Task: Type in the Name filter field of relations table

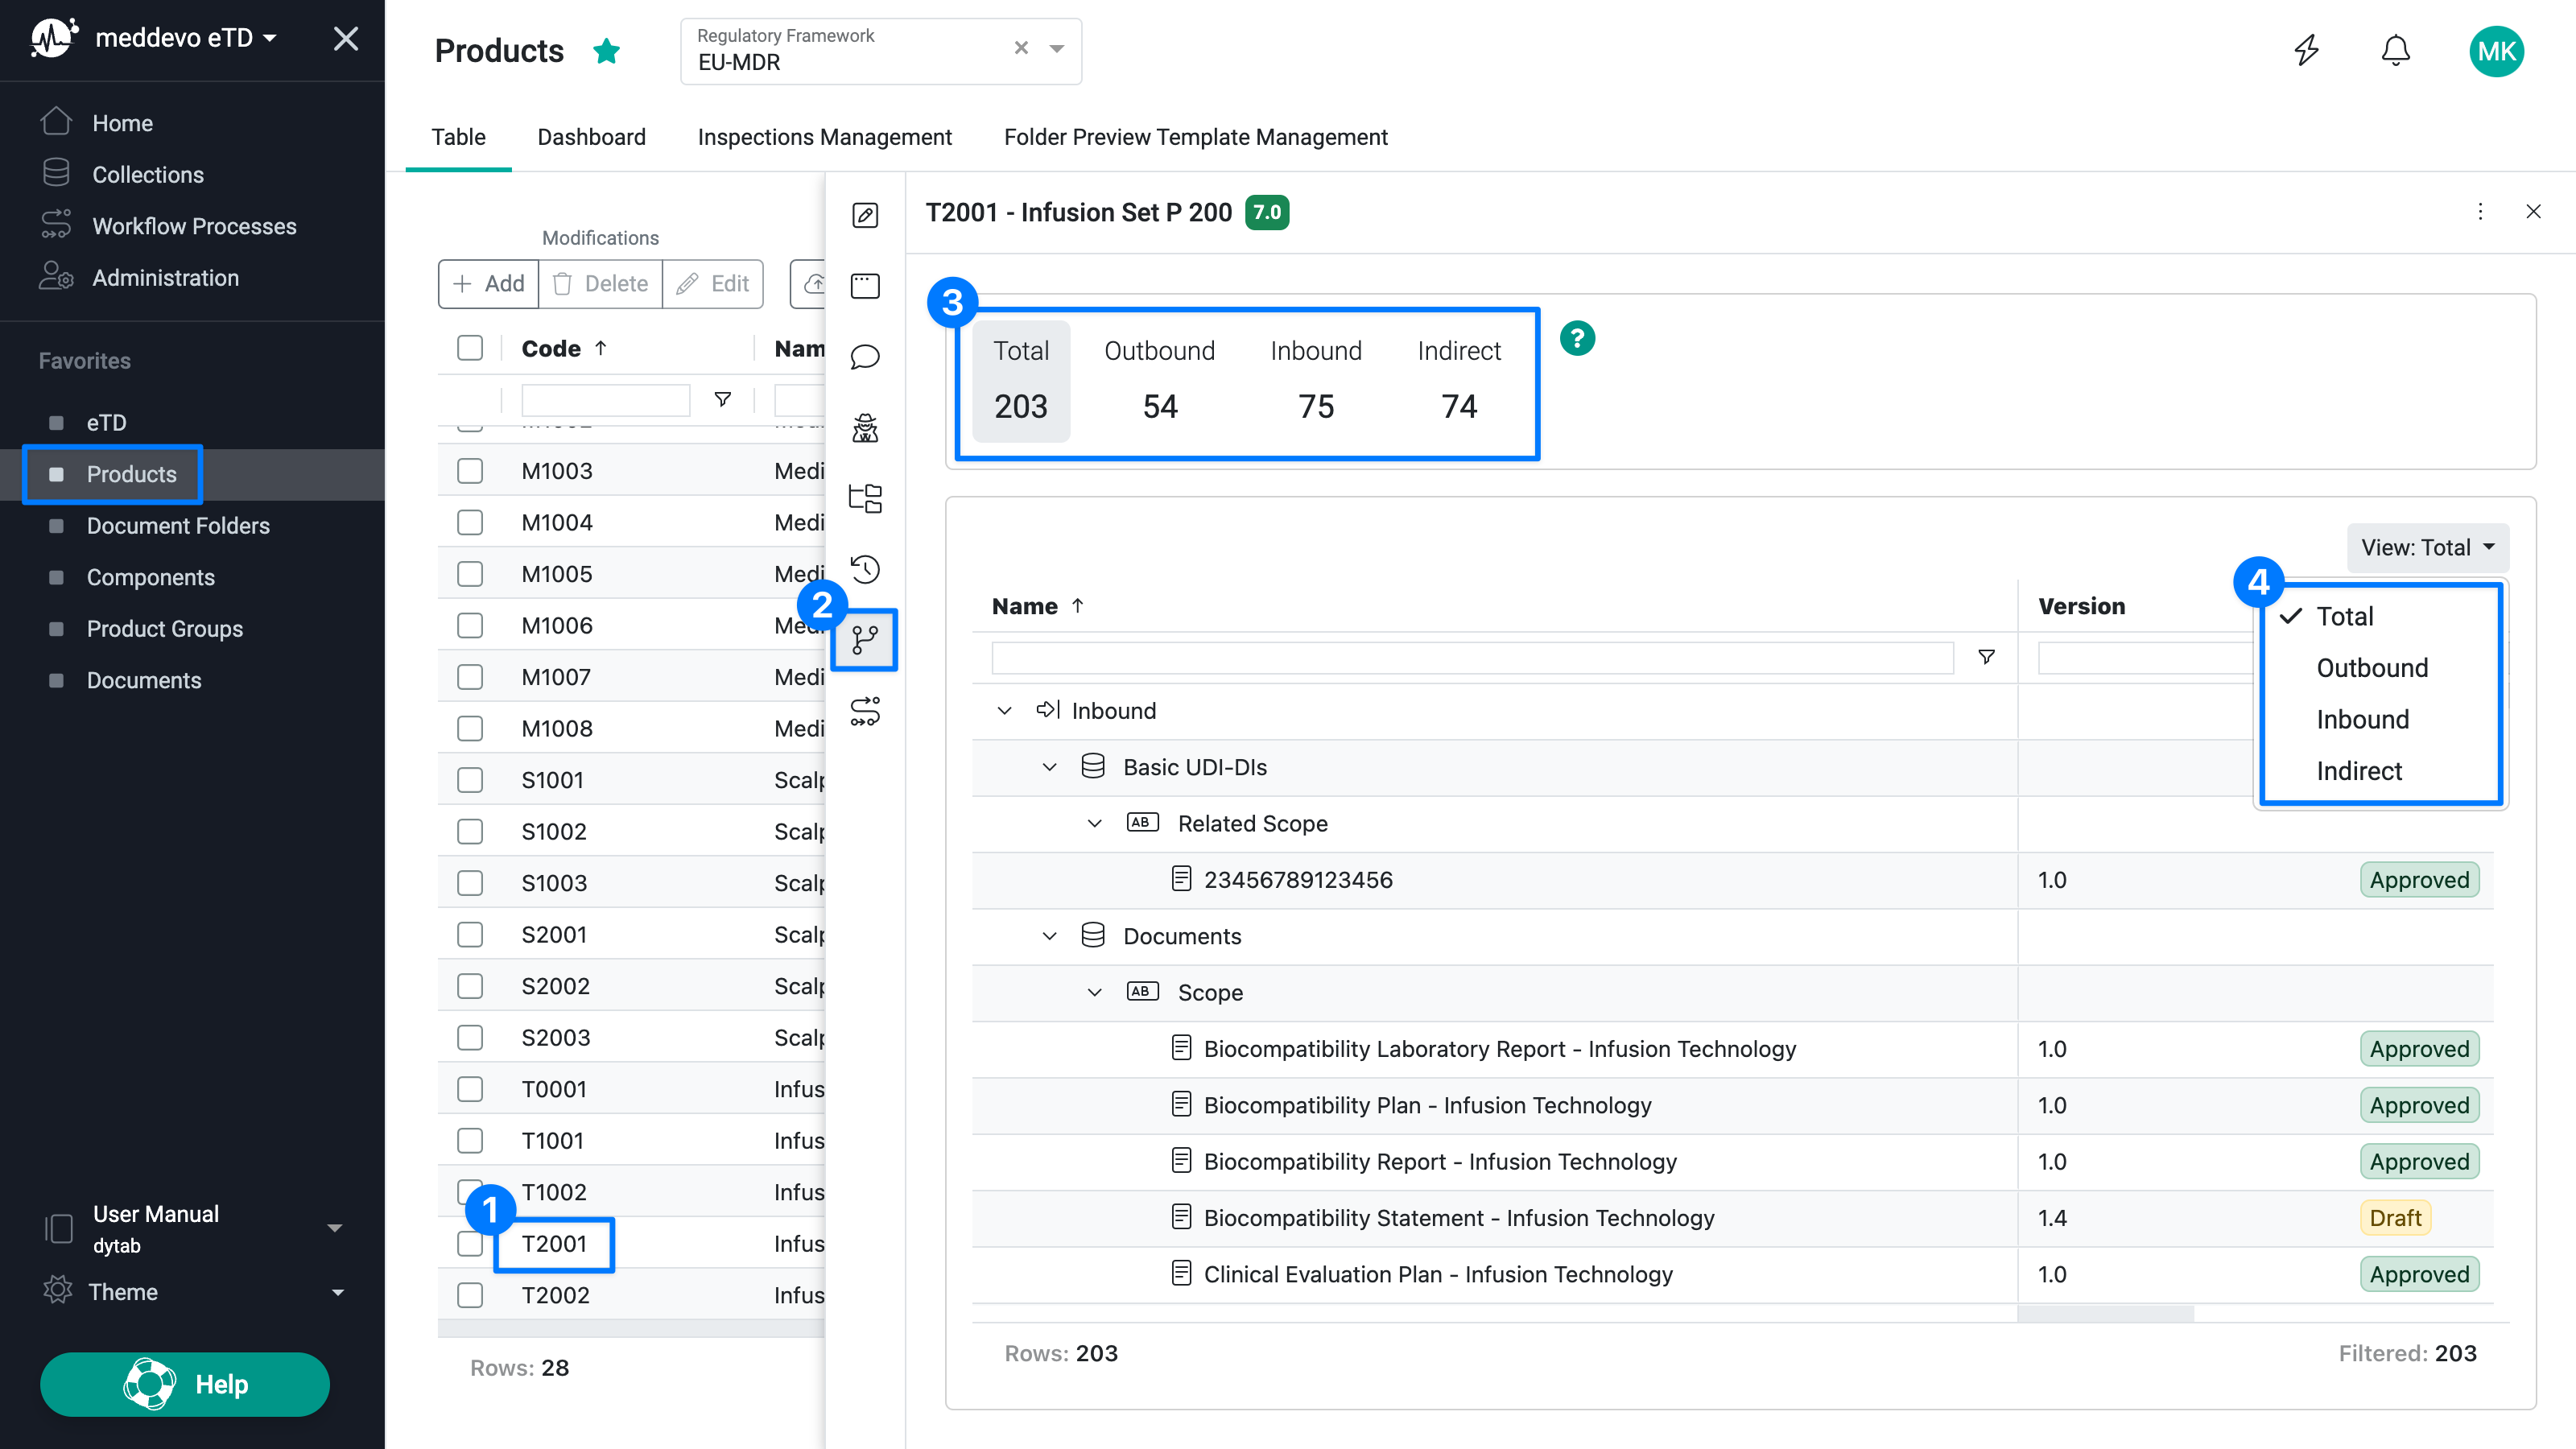Action: click(1470, 657)
